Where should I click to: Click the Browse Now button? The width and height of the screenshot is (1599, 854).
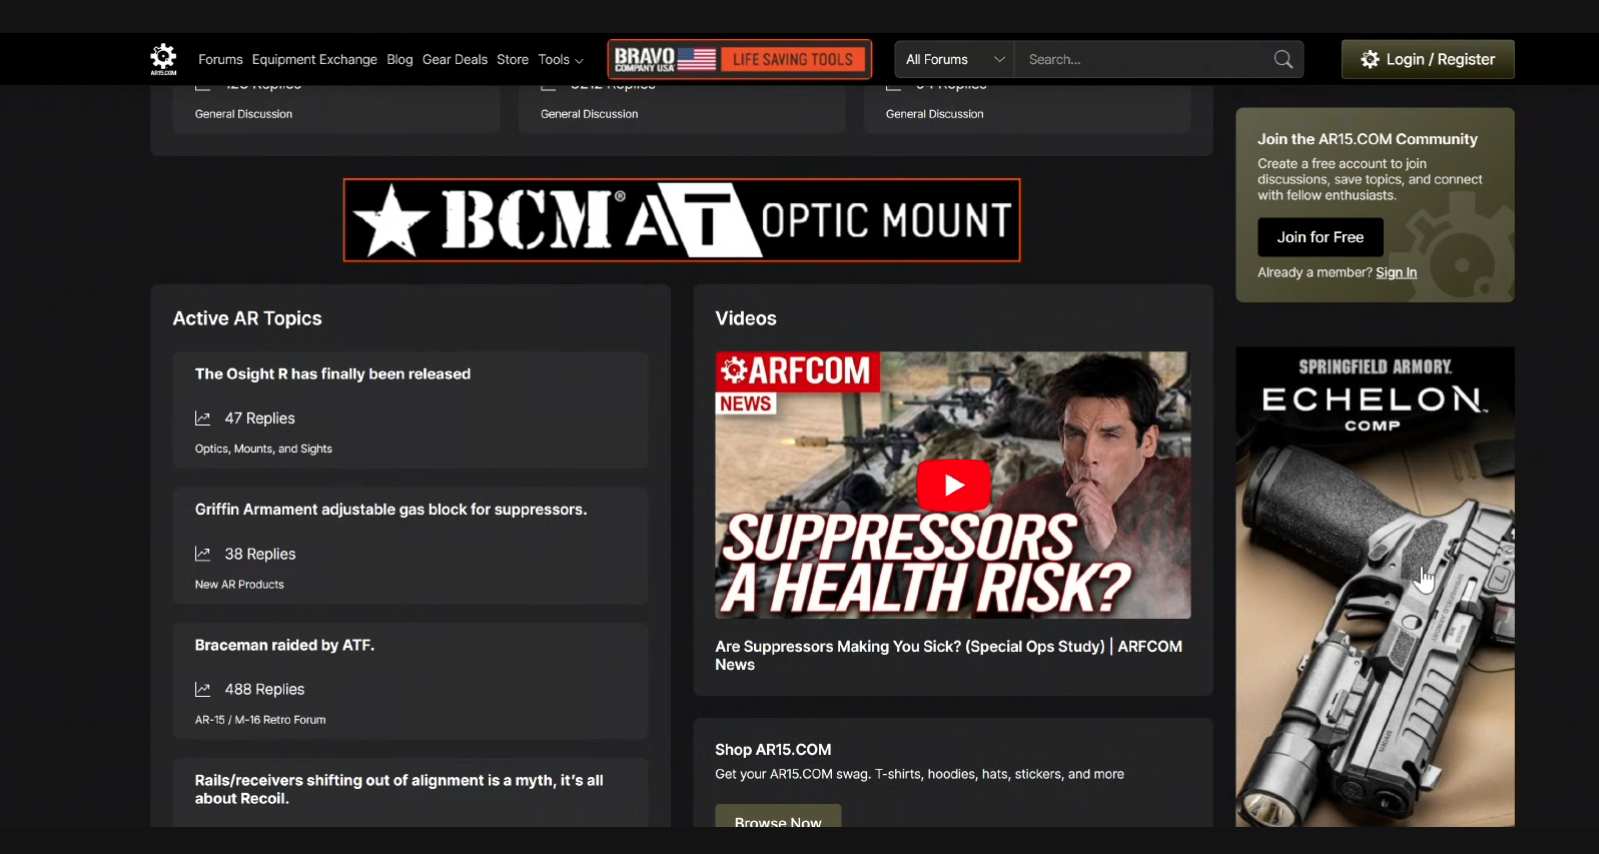tap(778, 816)
